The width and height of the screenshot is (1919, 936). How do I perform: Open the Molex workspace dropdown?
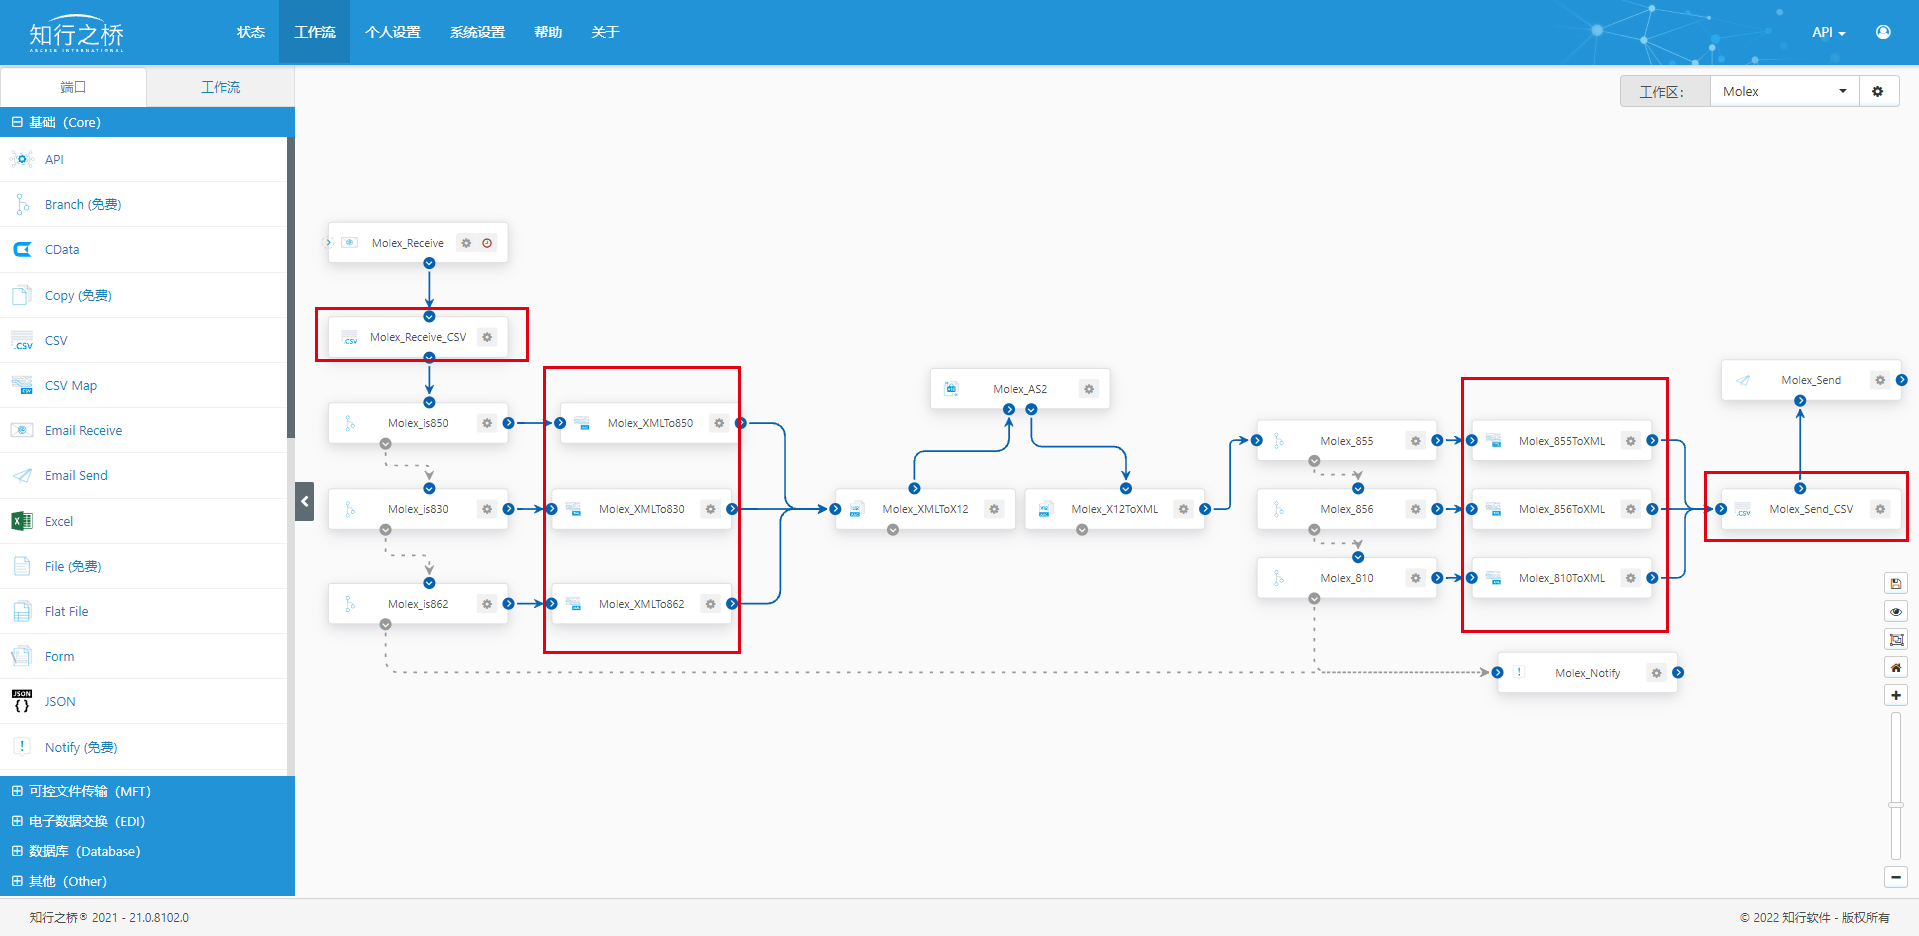(x=1784, y=91)
